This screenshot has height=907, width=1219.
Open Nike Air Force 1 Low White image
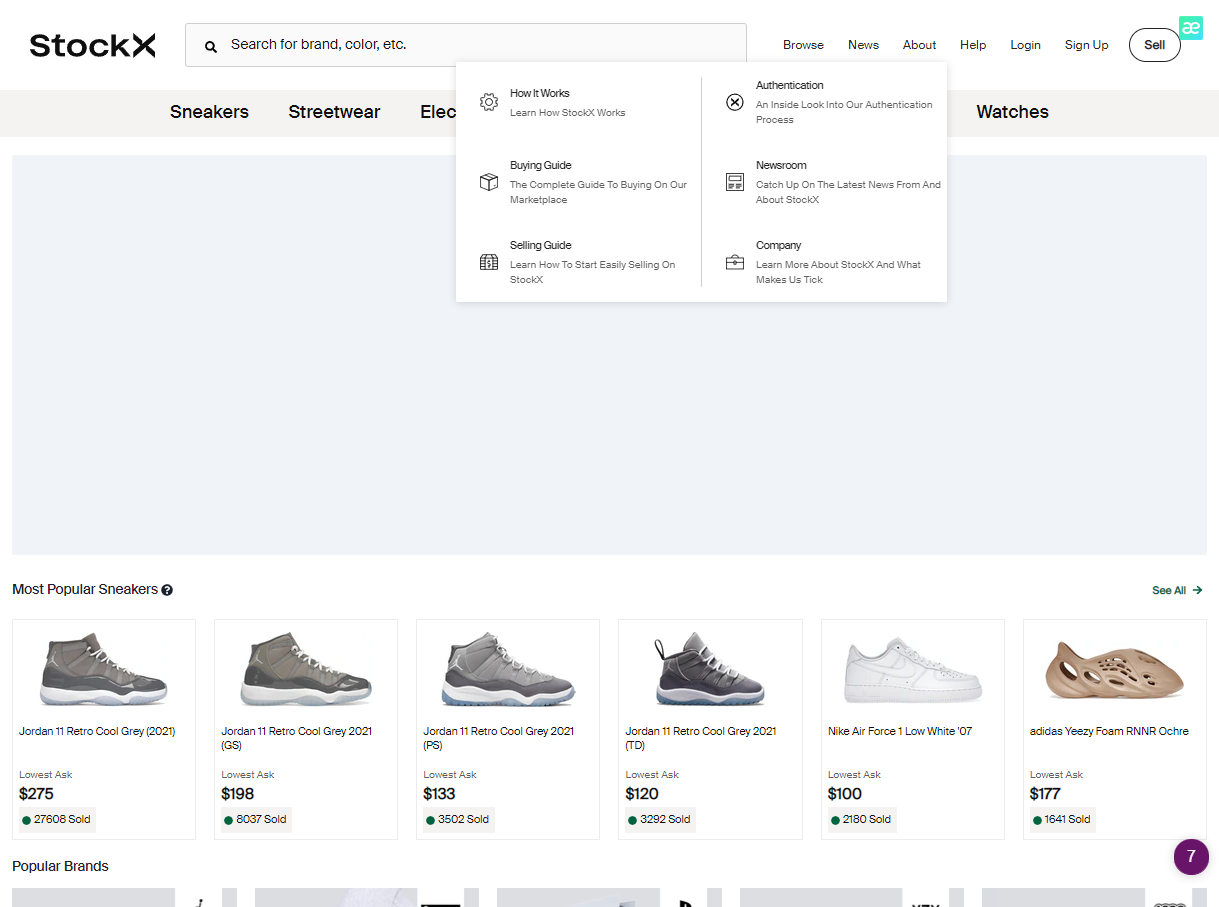click(x=913, y=671)
